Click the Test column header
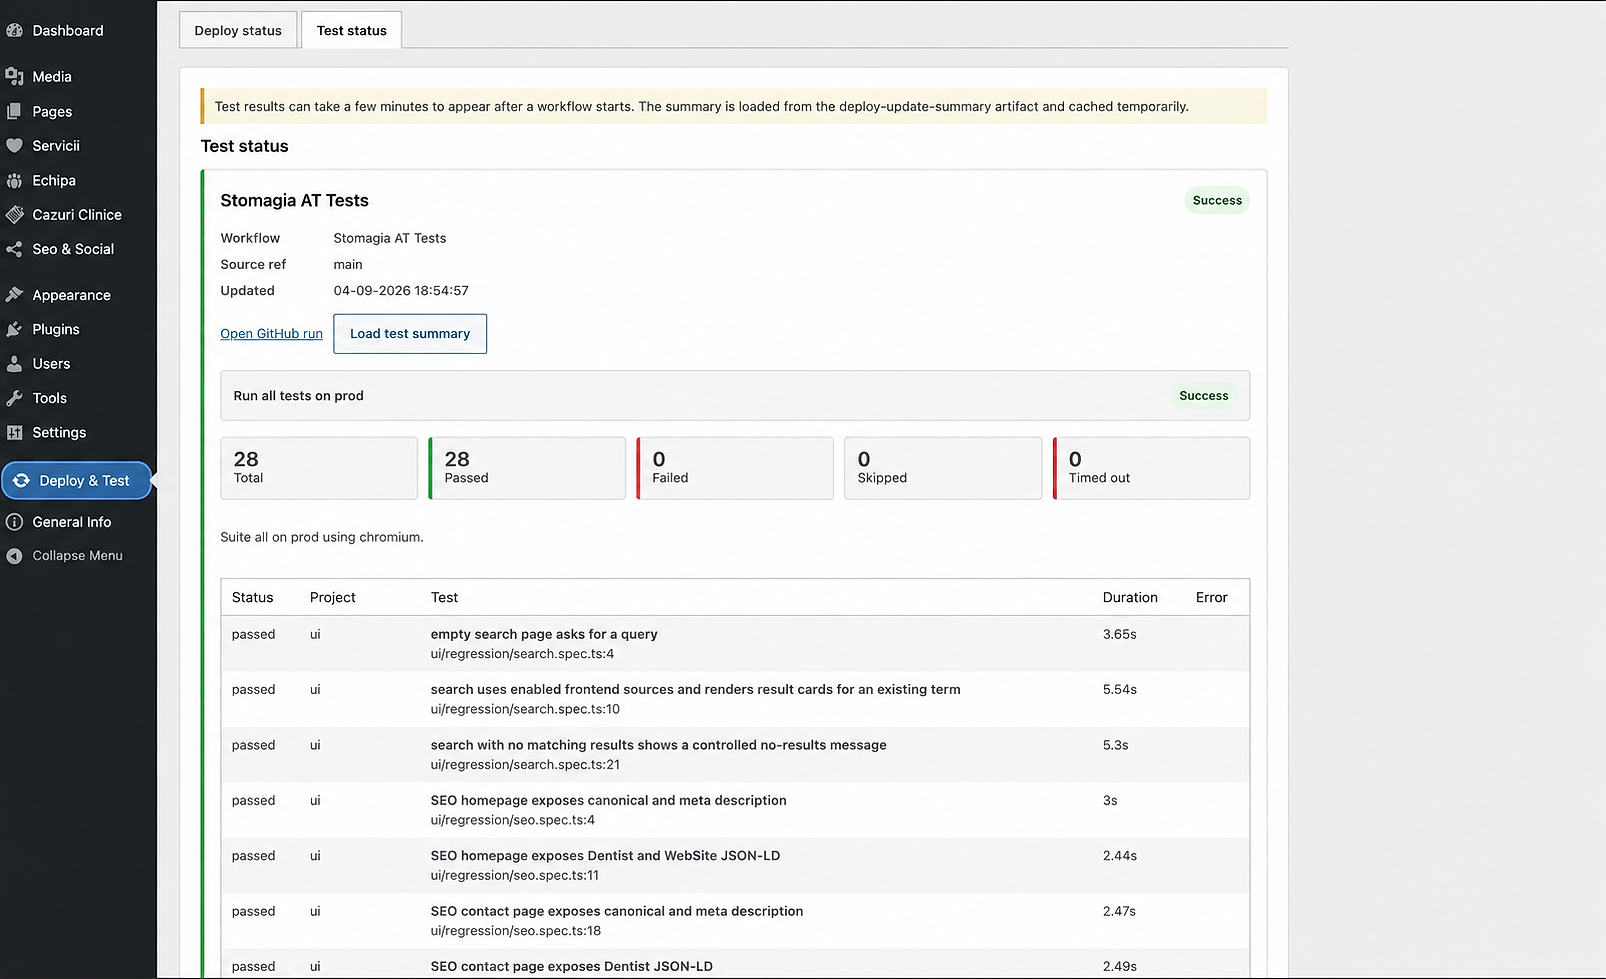 tap(444, 597)
